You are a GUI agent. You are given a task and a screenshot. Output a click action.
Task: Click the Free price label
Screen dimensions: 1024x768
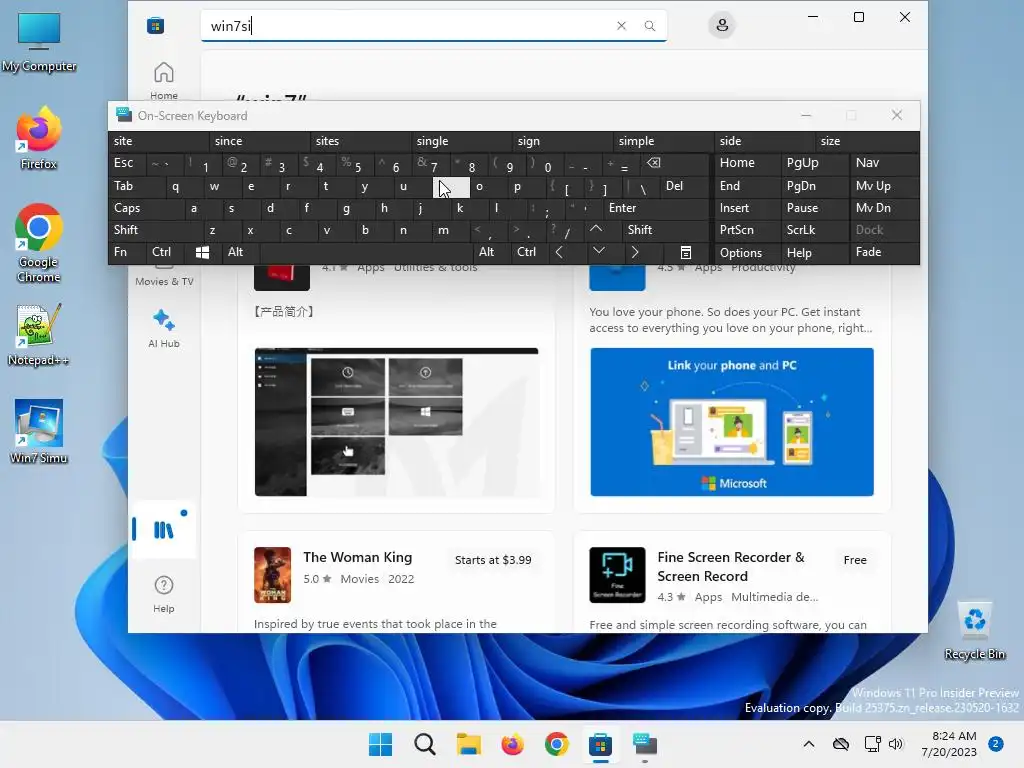click(855, 560)
